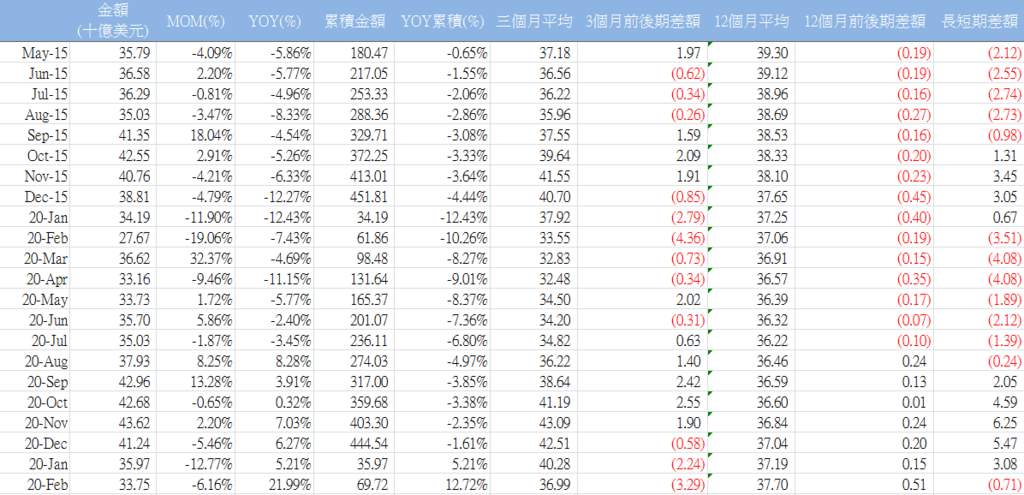Viewport: 1024px width, 495px height.
Task: Click the 三個月平均 header cell
Action: [x=534, y=21]
